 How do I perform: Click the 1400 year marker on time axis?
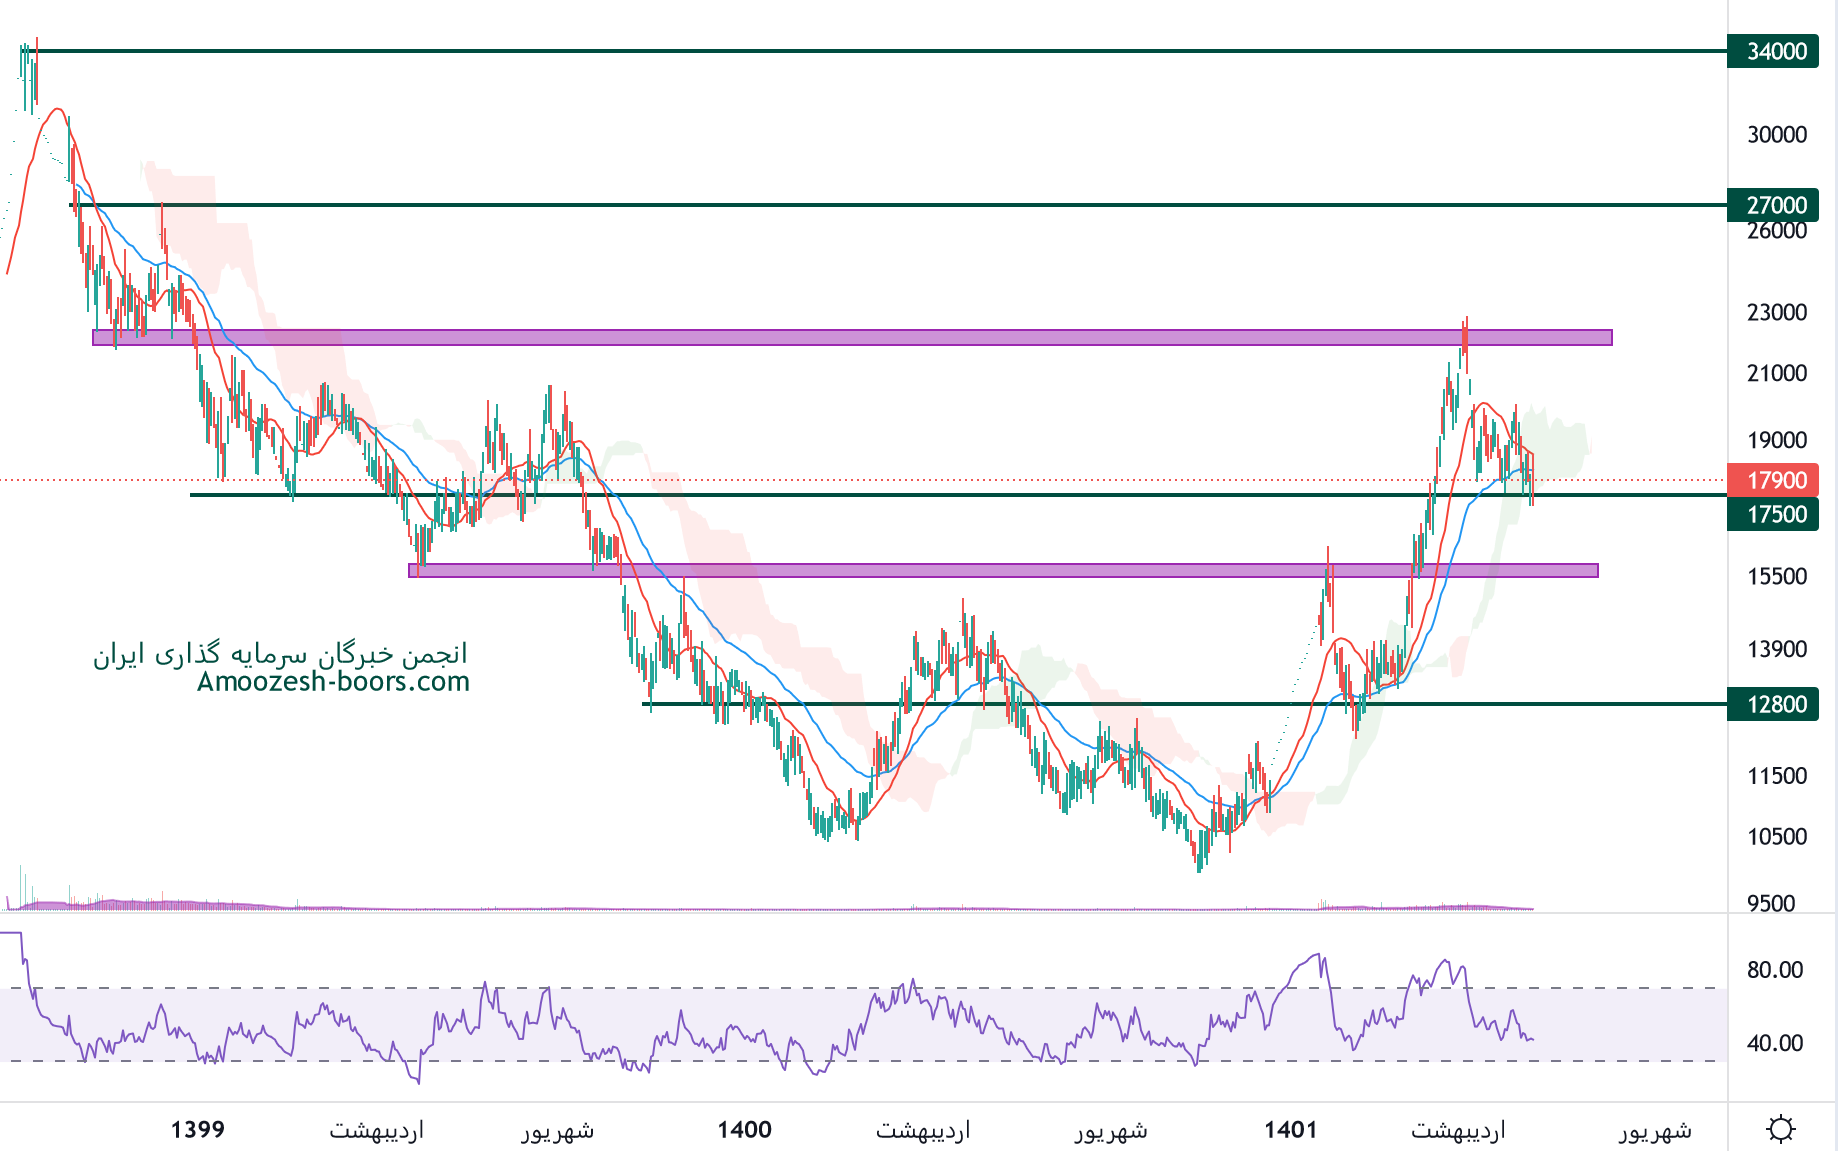point(744,1129)
